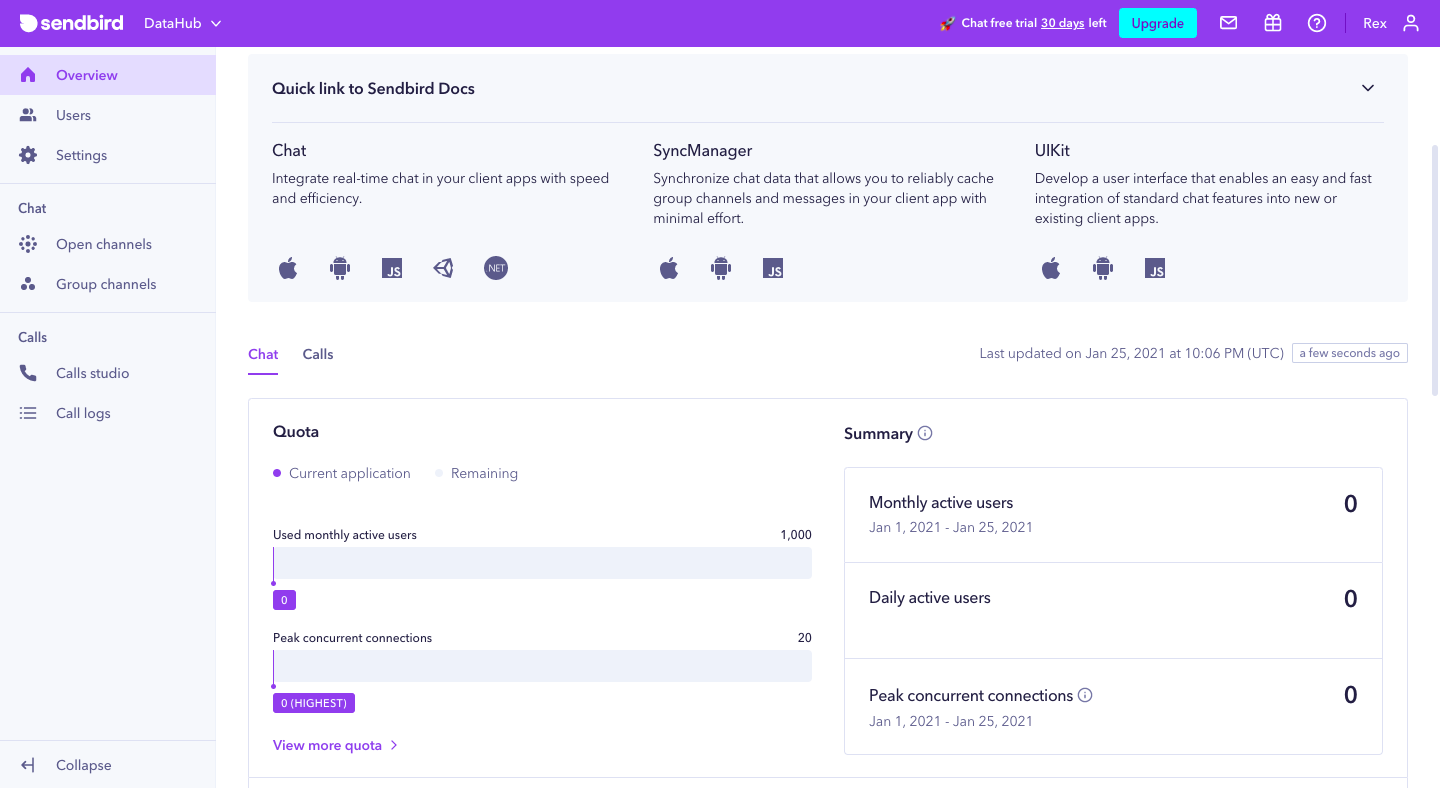
Task: Go to Overview in the sidebar
Action: 107,75
